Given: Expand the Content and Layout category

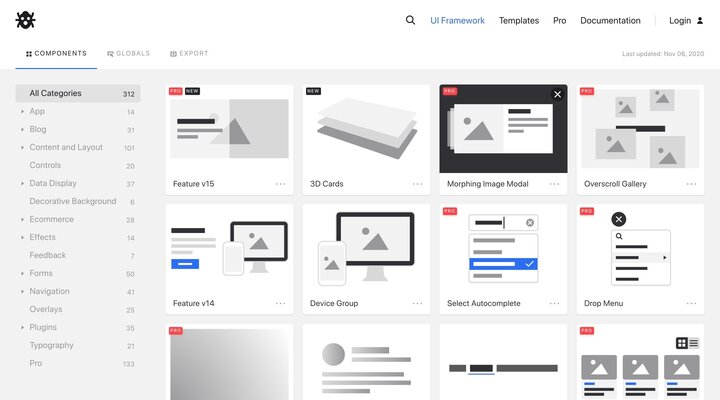Looking at the screenshot, I should pyautogui.click(x=22, y=148).
